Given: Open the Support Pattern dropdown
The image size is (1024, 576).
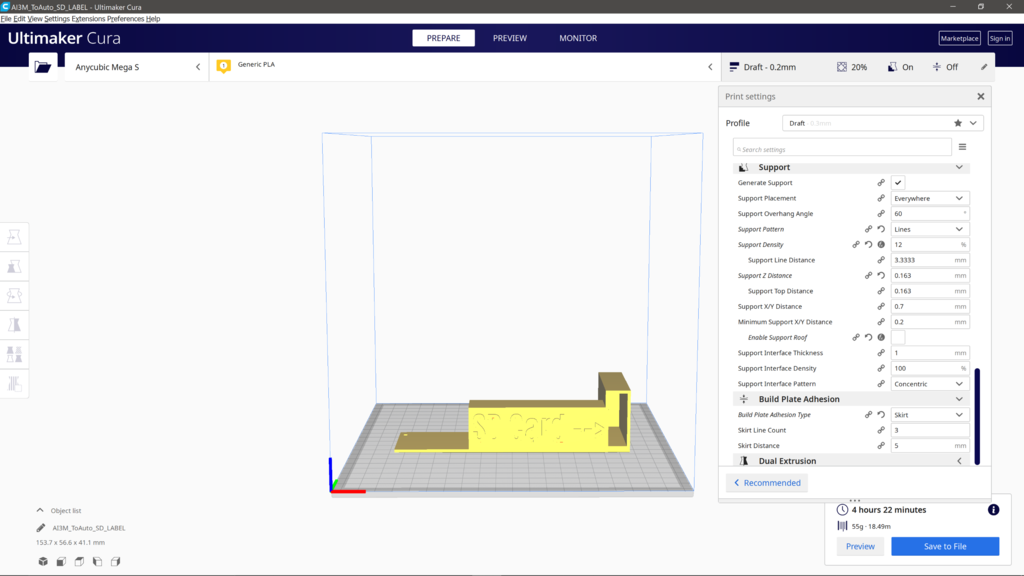Looking at the screenshot, I should 929,228.
